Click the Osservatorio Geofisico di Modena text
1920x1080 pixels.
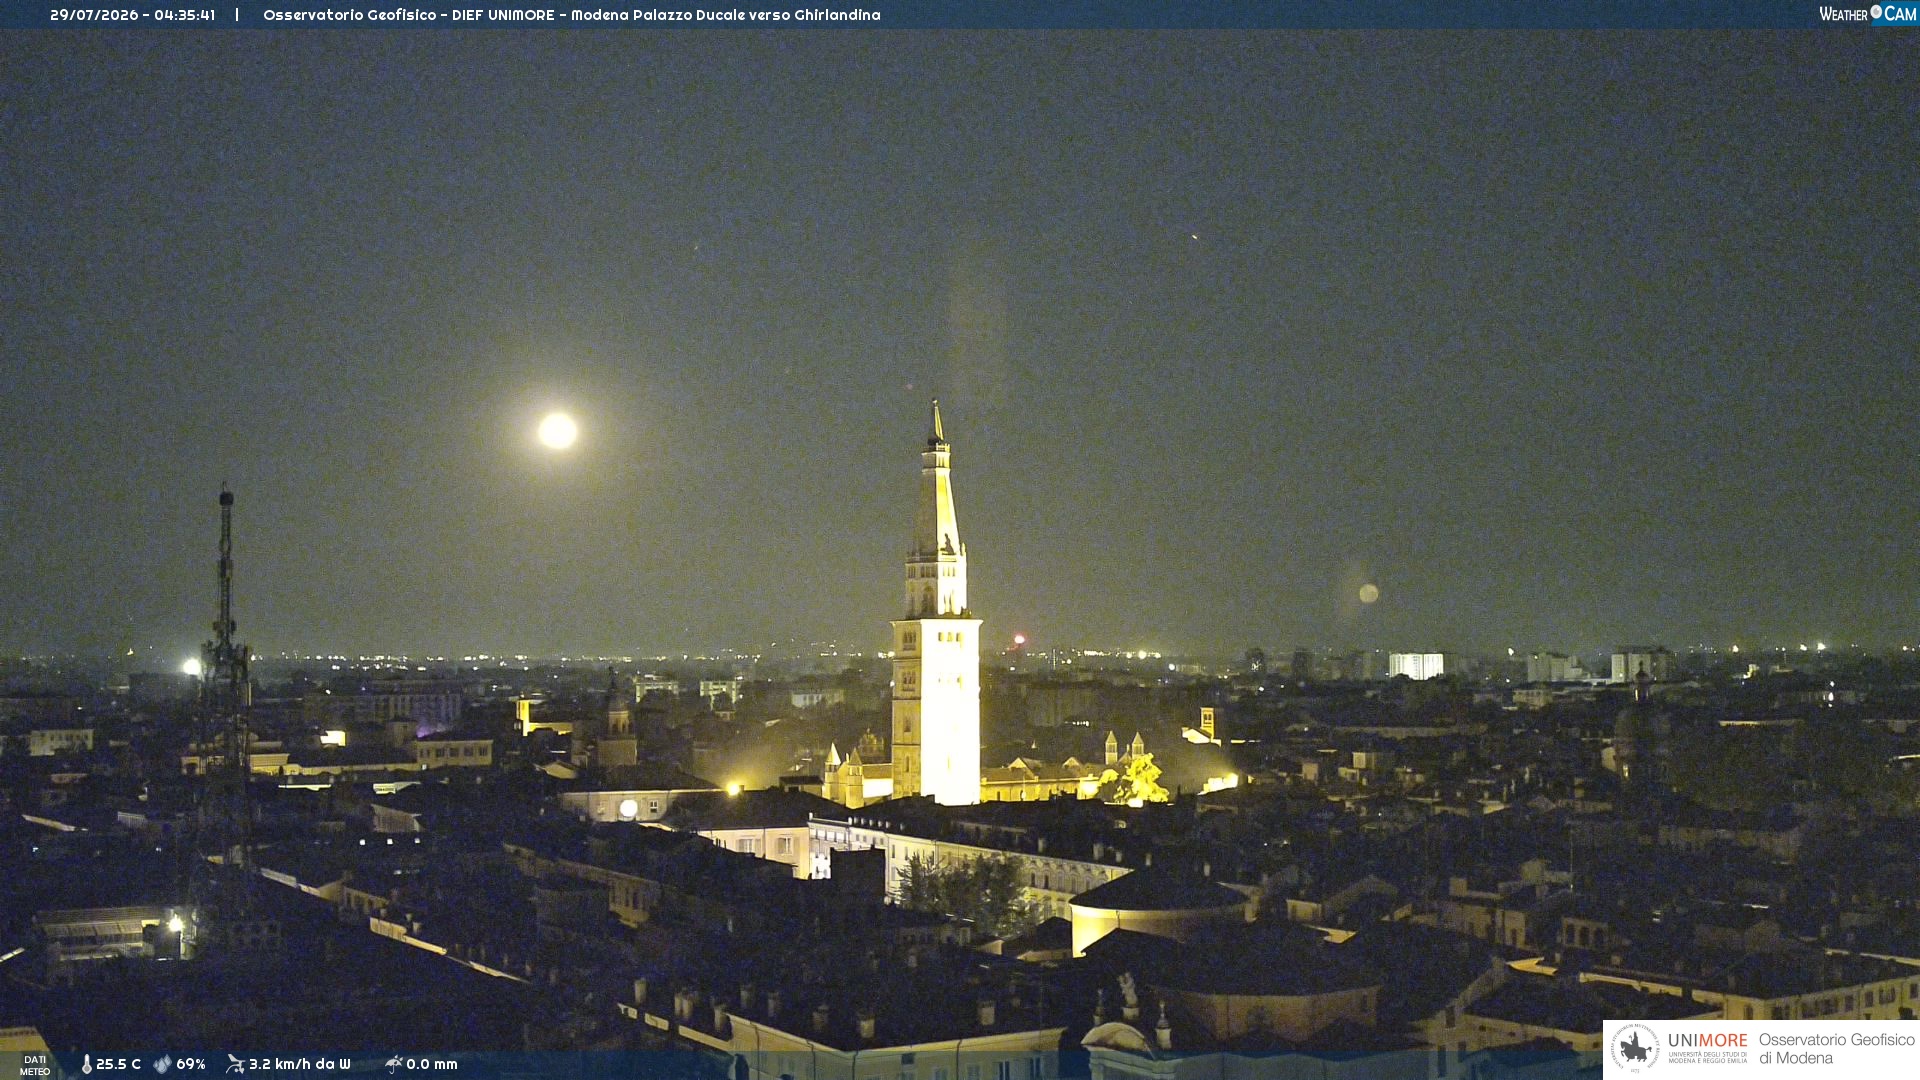pyautogui.click(x=1836, y=1048)
